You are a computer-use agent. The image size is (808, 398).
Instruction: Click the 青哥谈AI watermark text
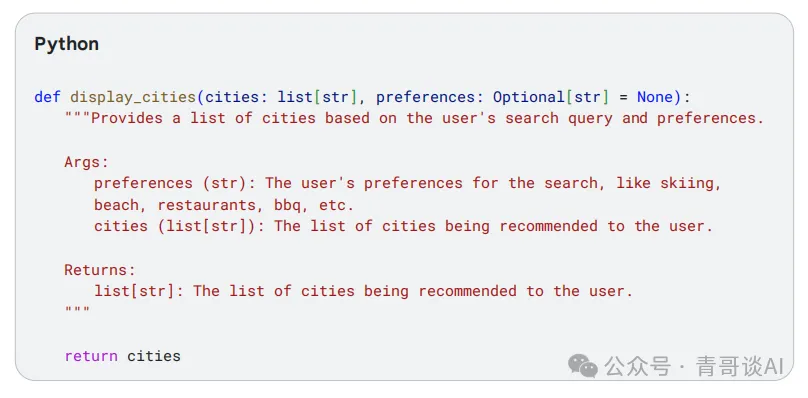coord(739,367)
